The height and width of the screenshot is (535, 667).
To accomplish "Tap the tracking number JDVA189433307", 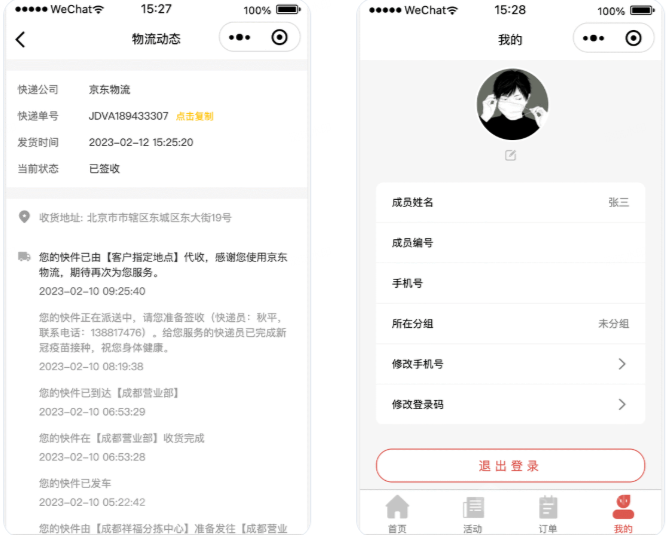I will (x=128, y=116).
